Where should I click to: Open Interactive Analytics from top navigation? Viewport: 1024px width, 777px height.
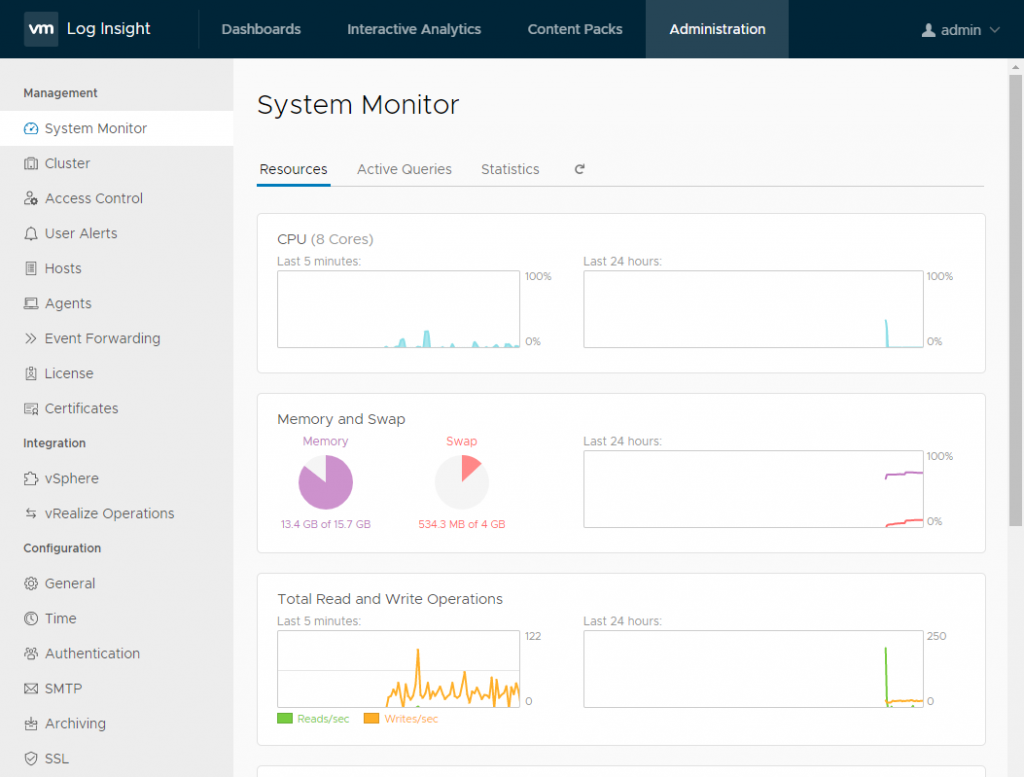click(414, 30)
